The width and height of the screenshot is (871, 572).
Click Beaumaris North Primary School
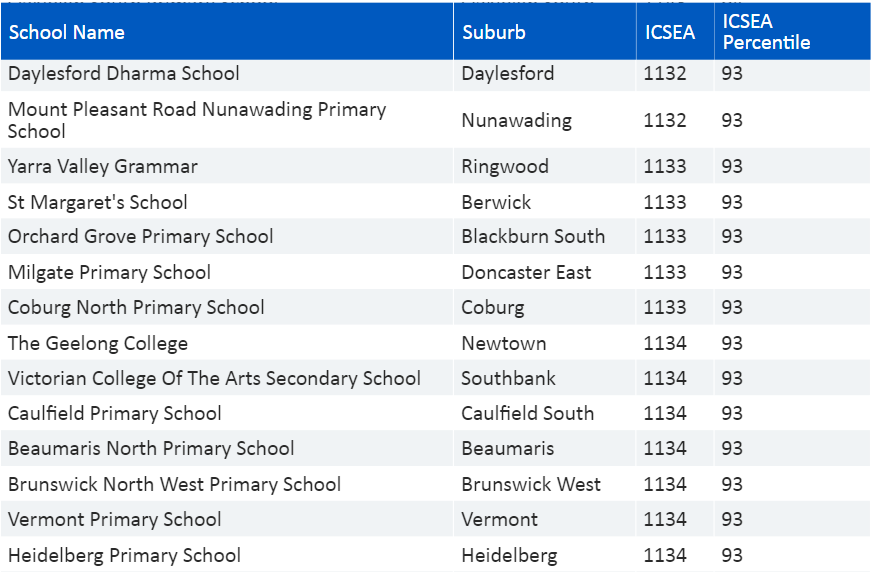tap(151, 448)
